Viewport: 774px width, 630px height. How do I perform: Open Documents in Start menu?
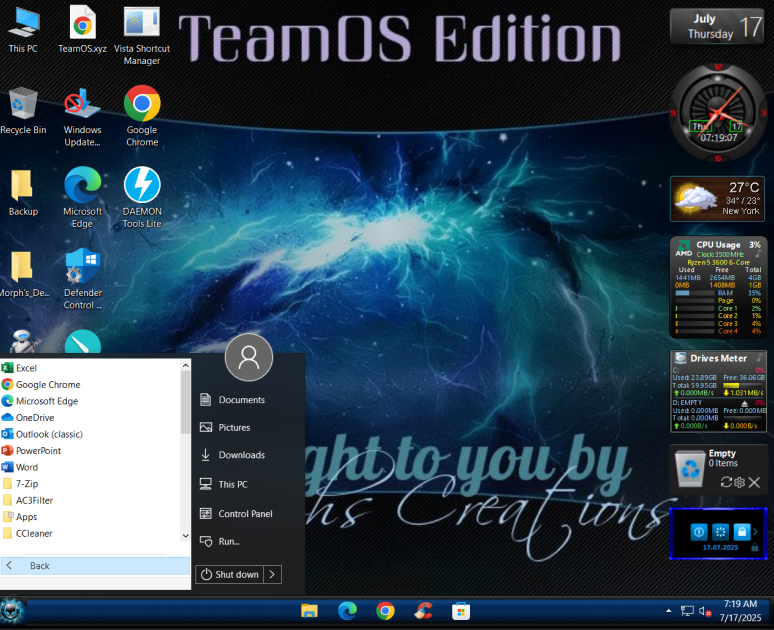[x=242, y=400]
